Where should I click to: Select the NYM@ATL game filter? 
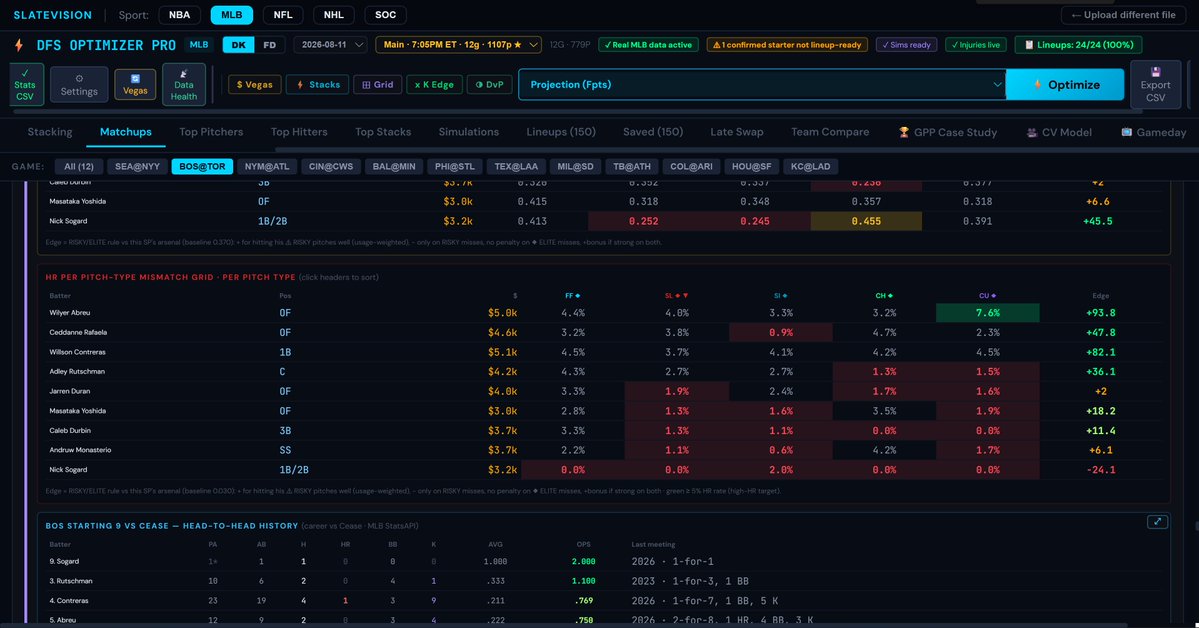tap(267, 166)
